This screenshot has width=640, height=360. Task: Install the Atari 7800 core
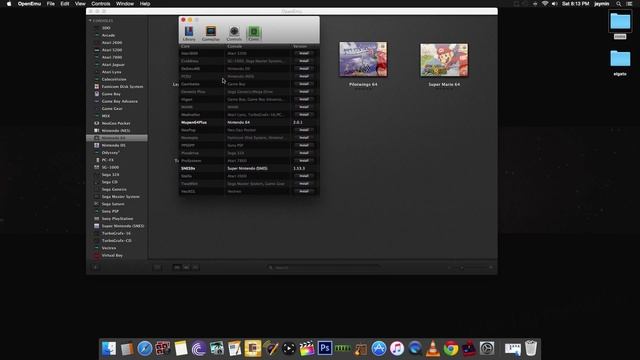pyautogui.click(x=304, y=161)
